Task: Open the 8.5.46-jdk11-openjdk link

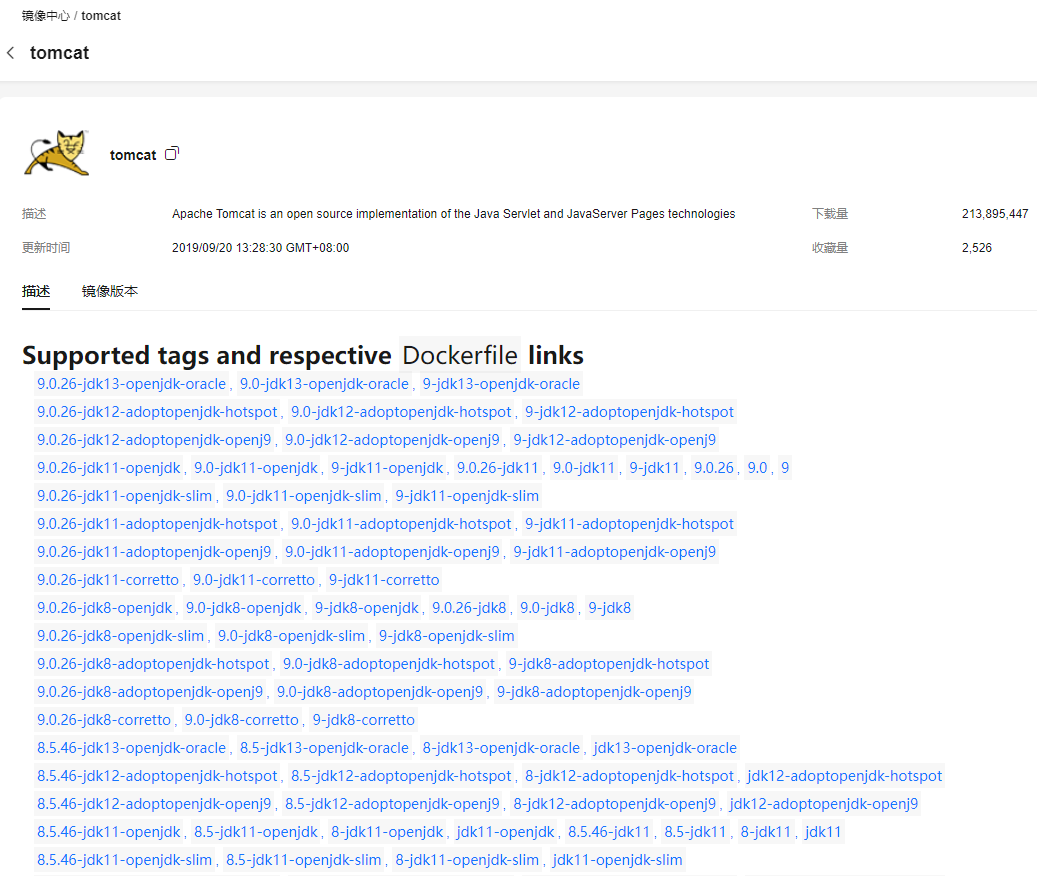Action: pyautogui.click(x=109, y=832)
